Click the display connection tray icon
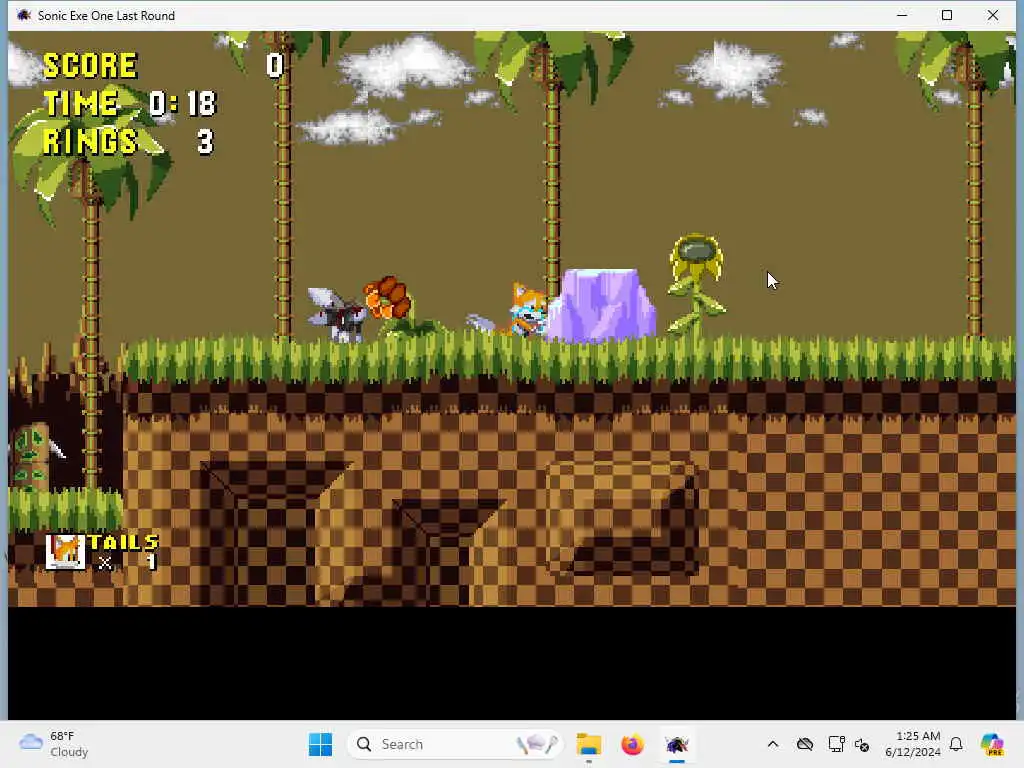 pos(836,744)
